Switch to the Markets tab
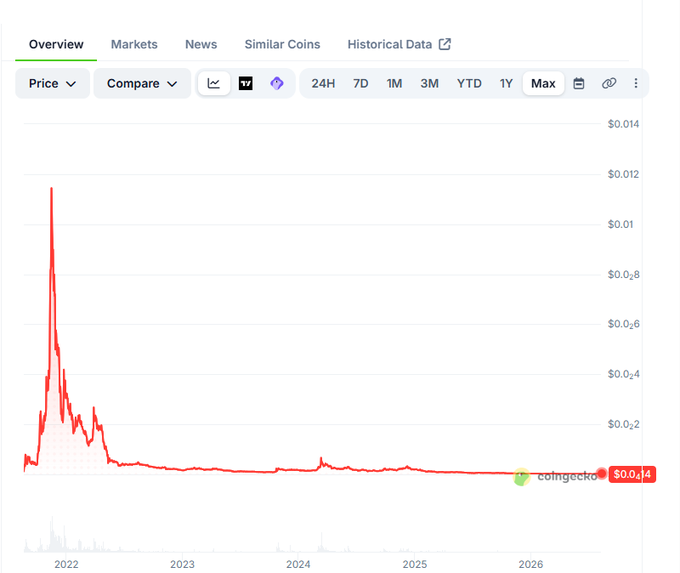680x573 pixels. pyautogui.click(x=134, y=44)
